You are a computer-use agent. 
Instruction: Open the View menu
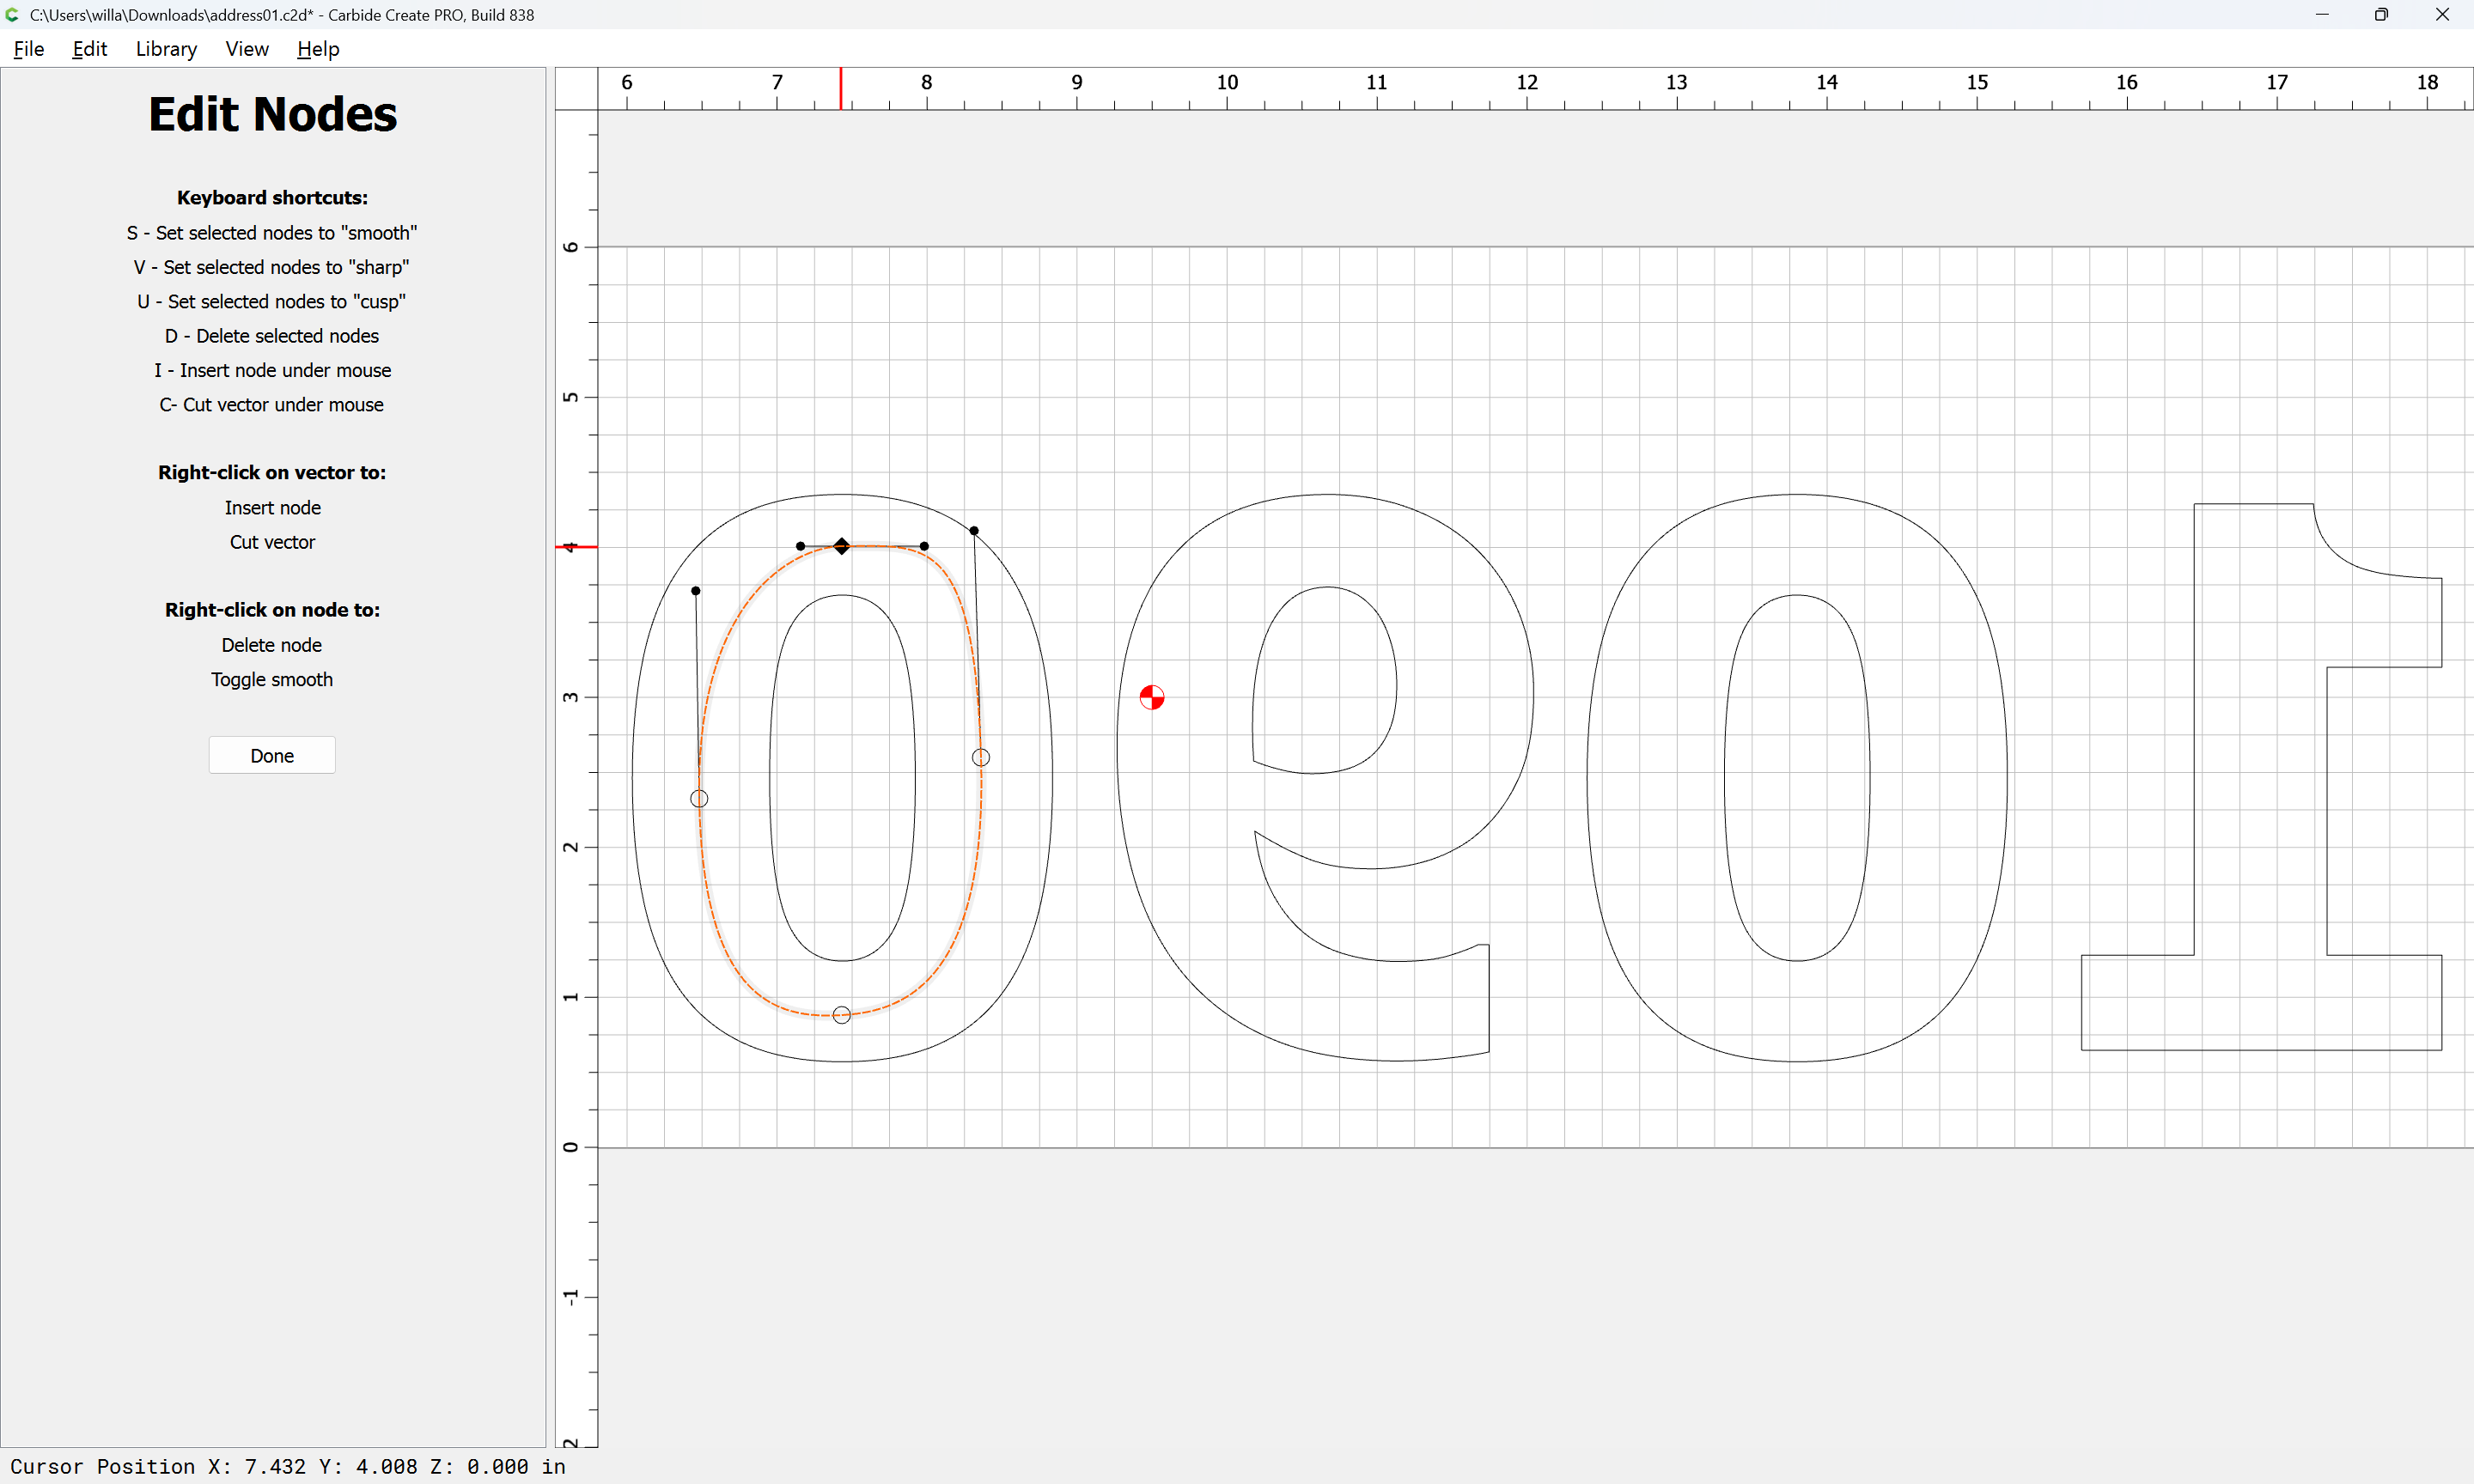(x=246, y=49)
